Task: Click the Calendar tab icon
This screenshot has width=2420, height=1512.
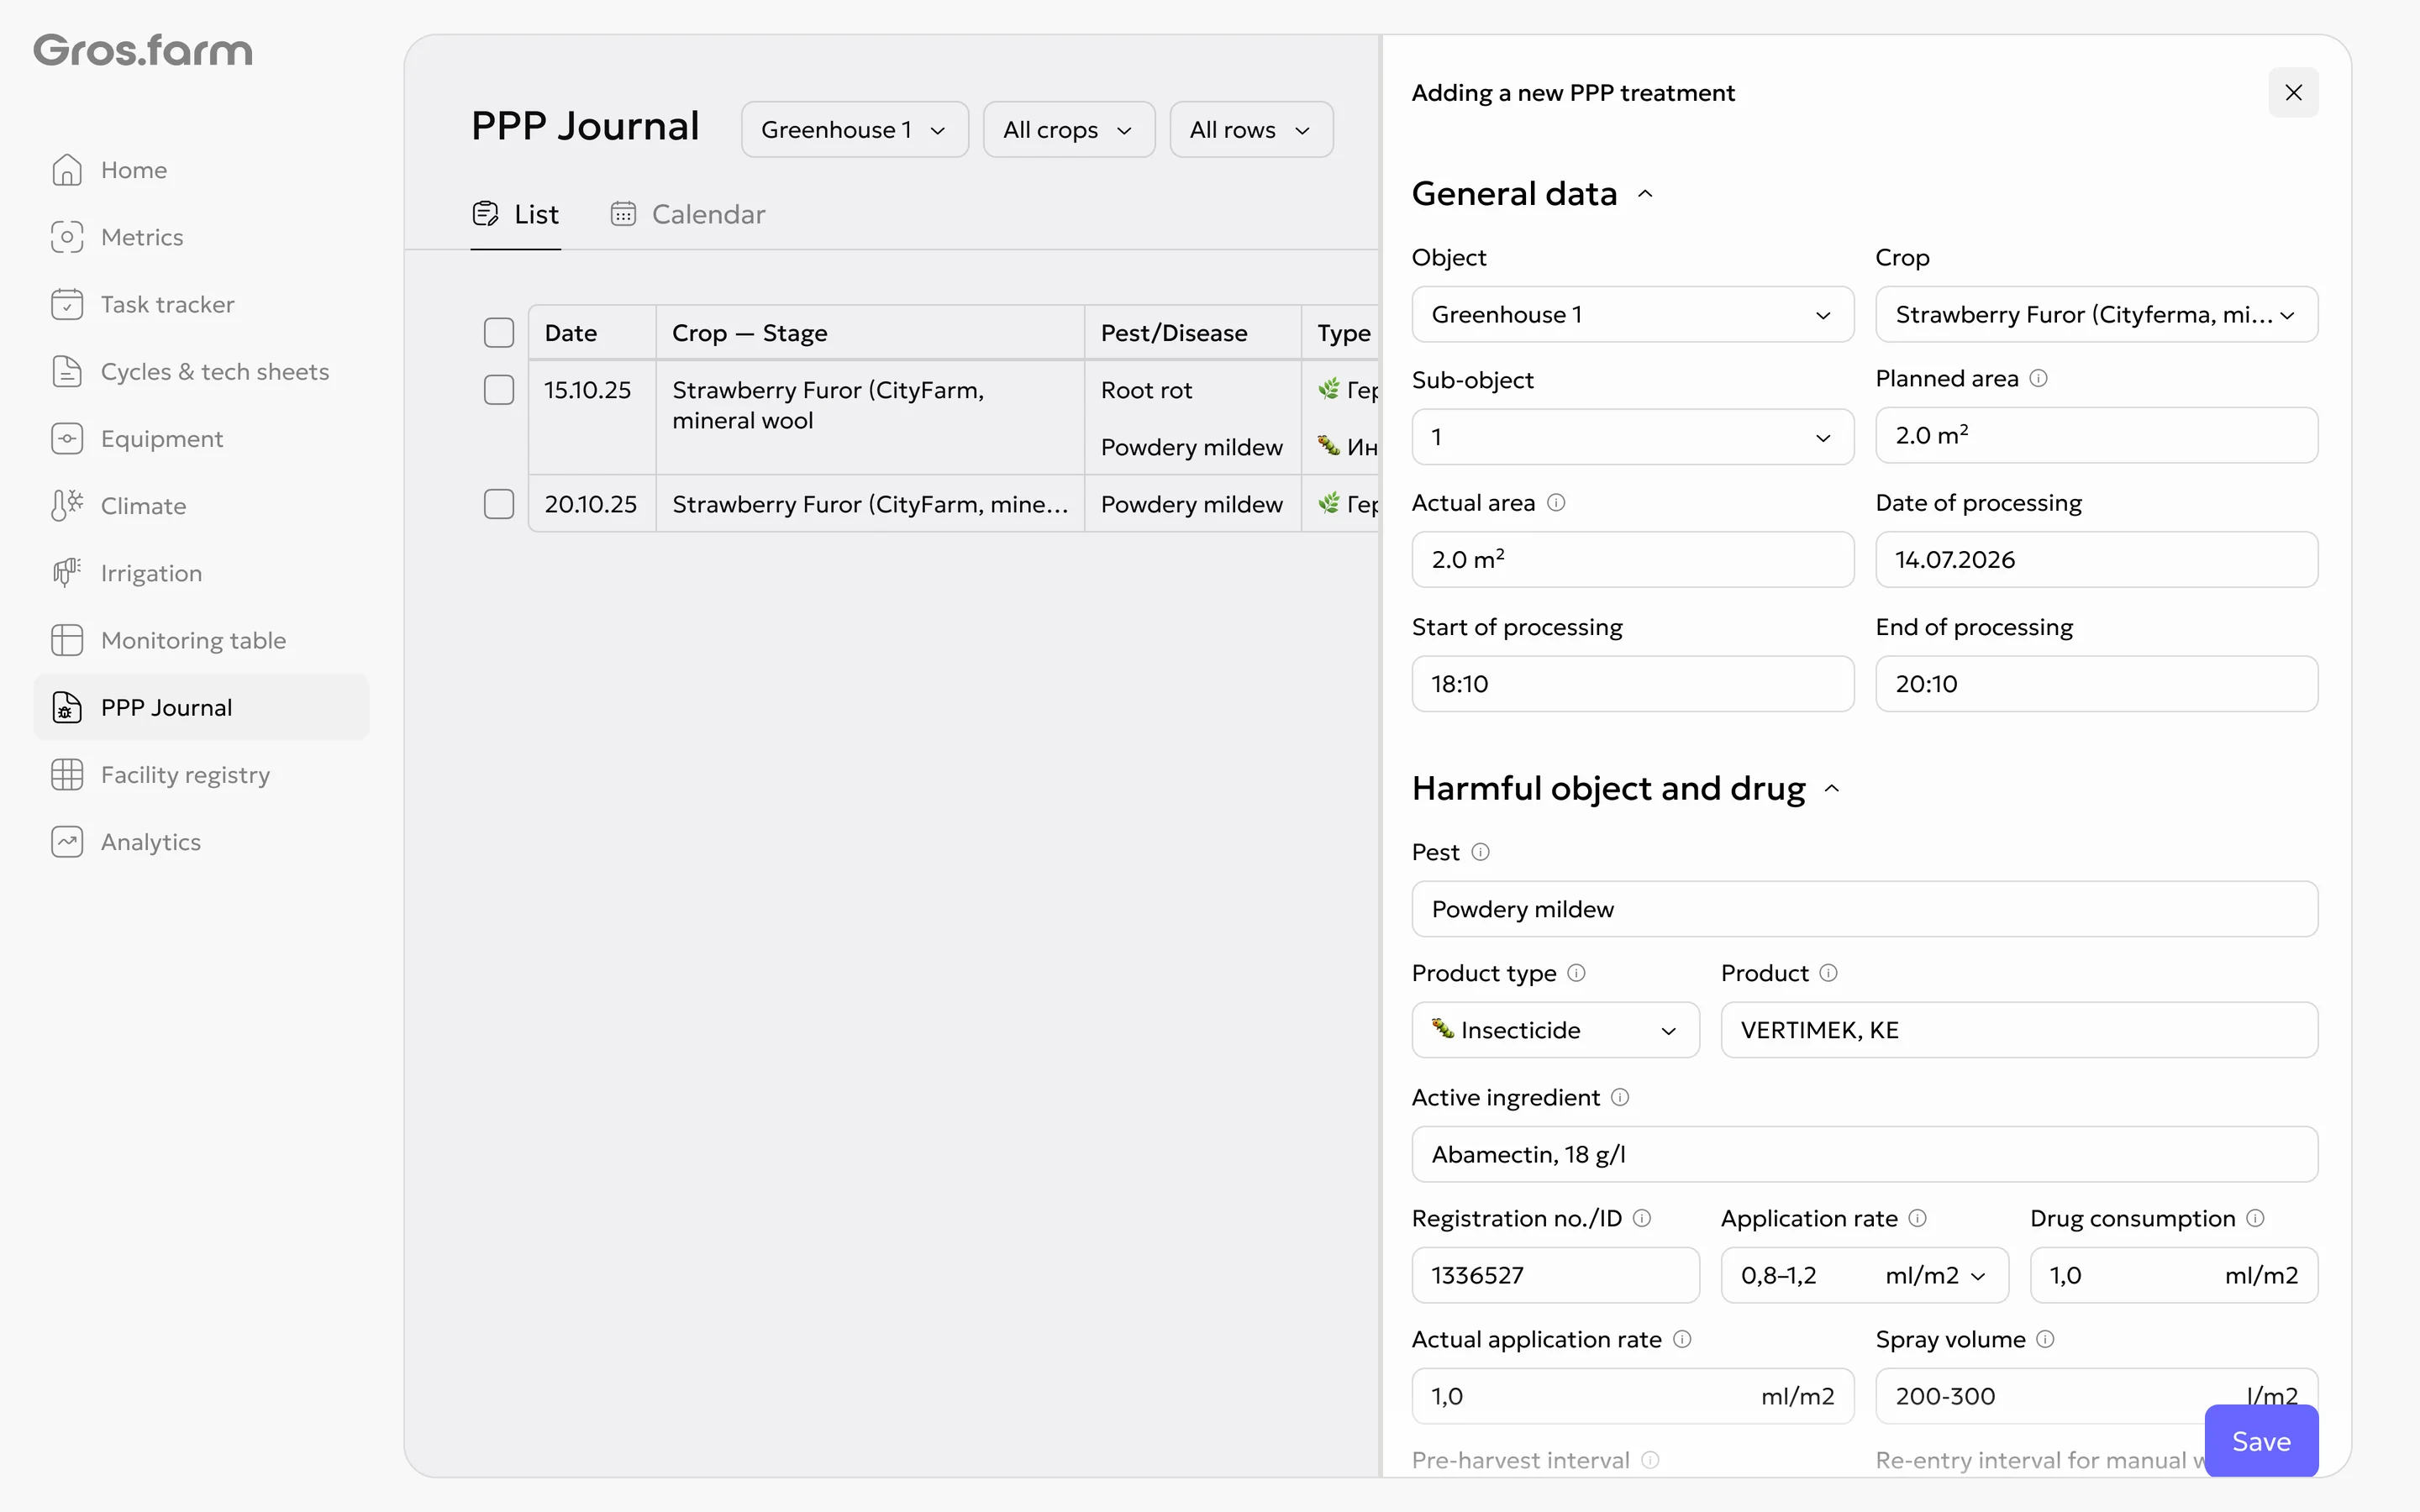Action: point(623,214)
